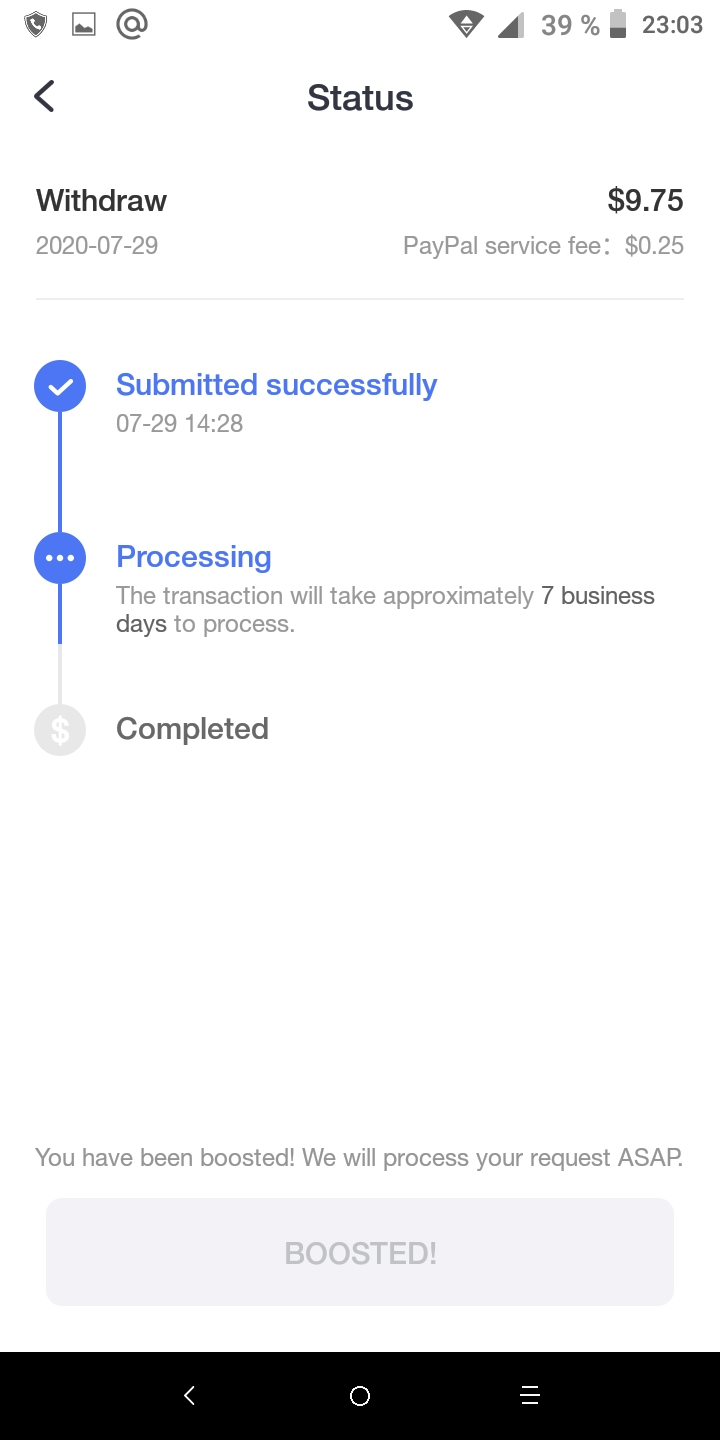This screenshot has width=720, height=1440.
Task: Tap the back arrow beside Status
Action: click(x=44, y=97)
